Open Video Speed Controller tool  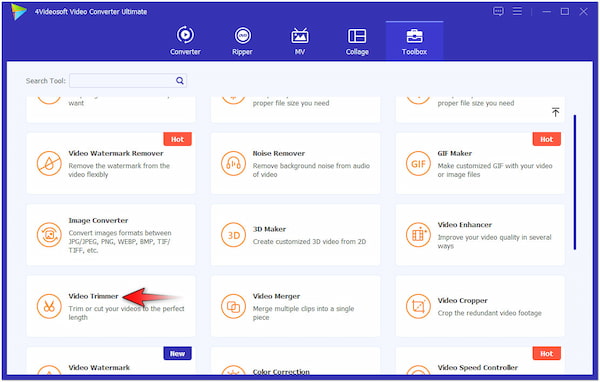pos(480,361)
